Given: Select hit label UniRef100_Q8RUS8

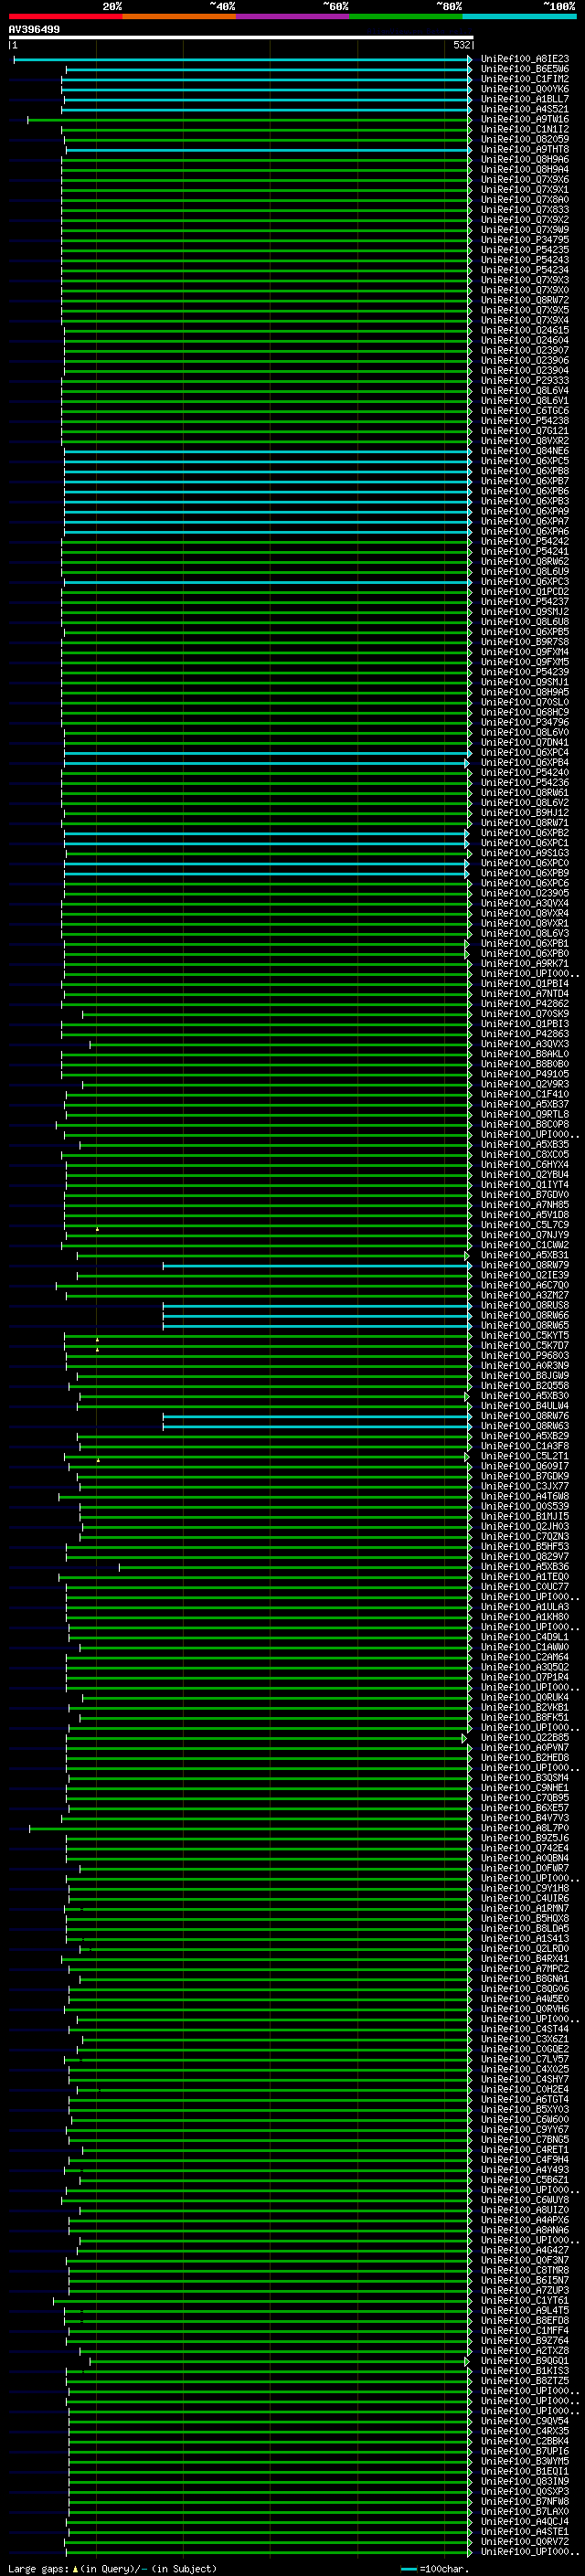Looking at the screenshot, I should [x=525, y=1305].
